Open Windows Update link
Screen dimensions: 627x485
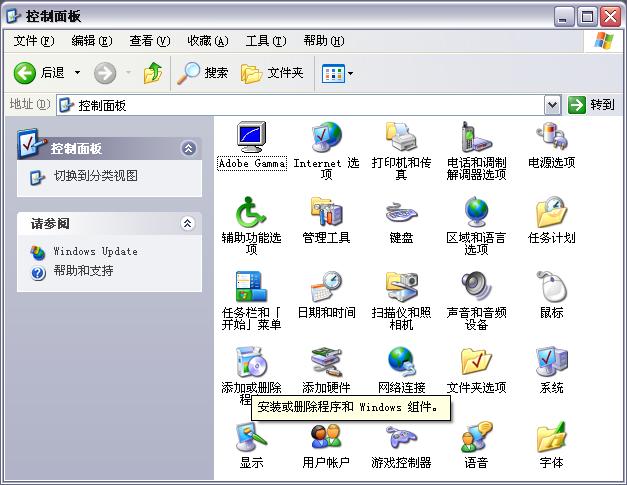95,252
